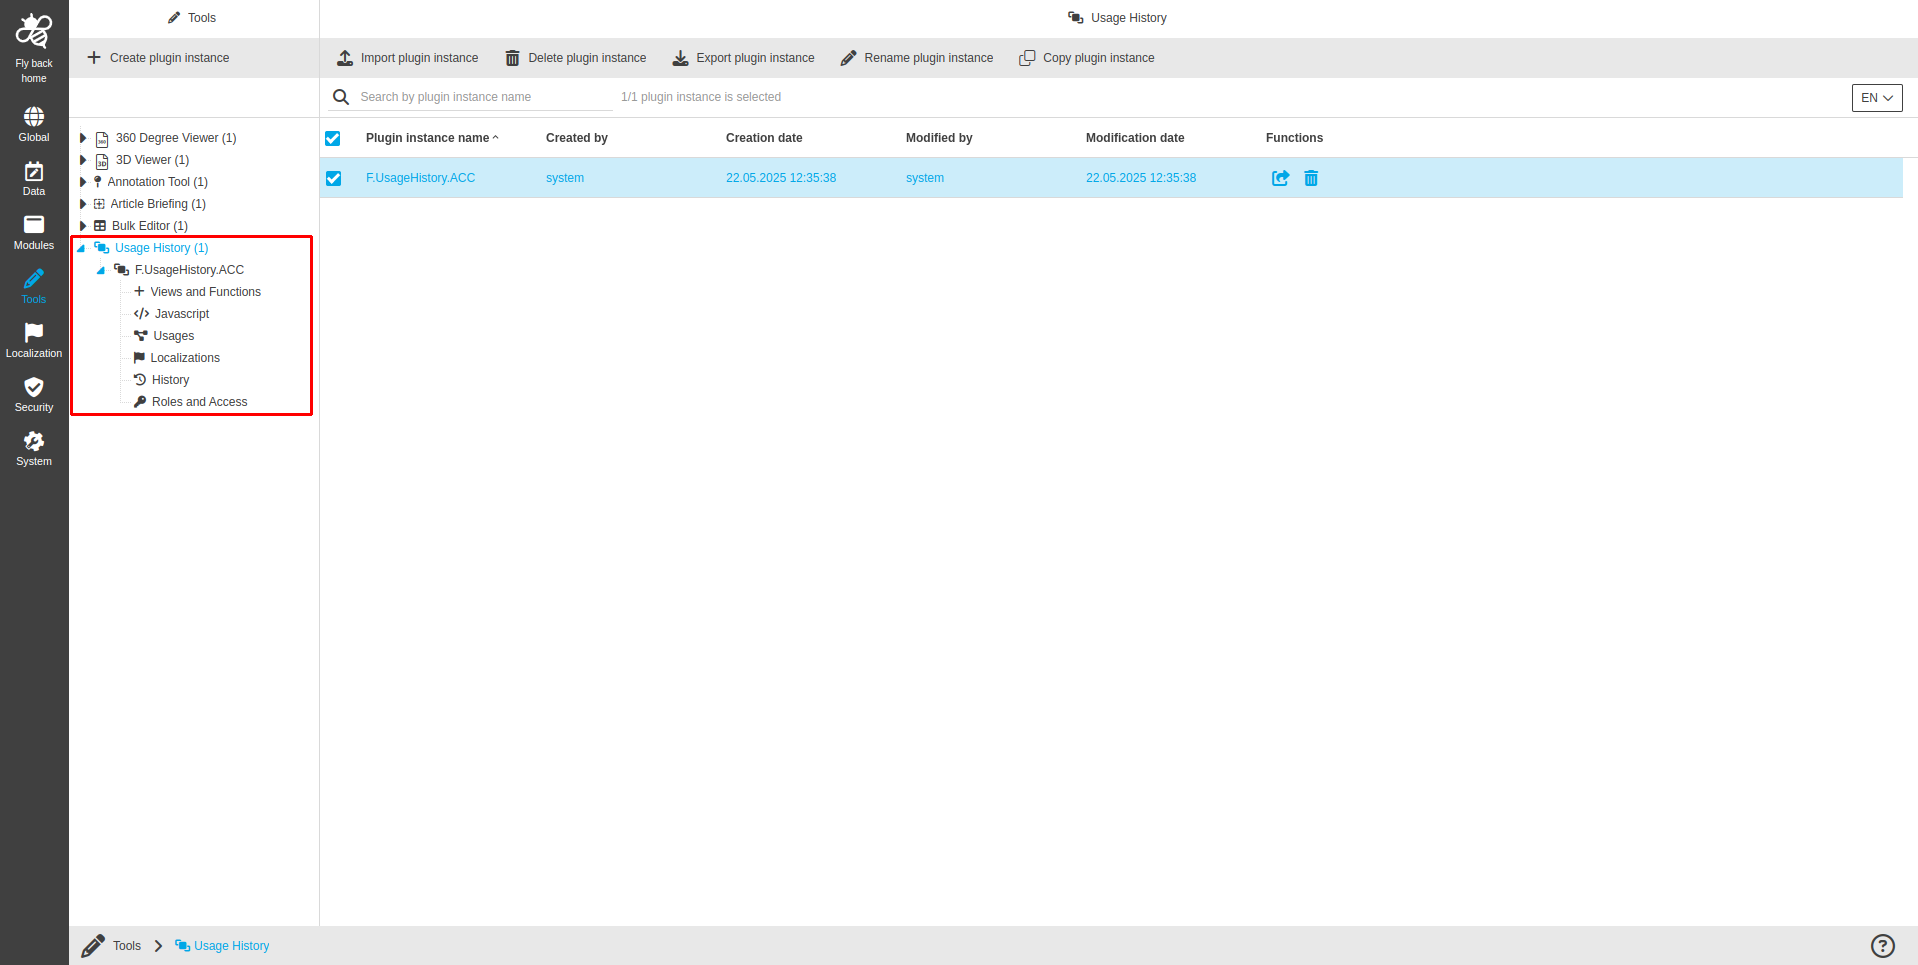Click the export icon in F.UsageHistory.ACC row
The height and width of the screenshot is (965, 1918).
point(1280,178)
